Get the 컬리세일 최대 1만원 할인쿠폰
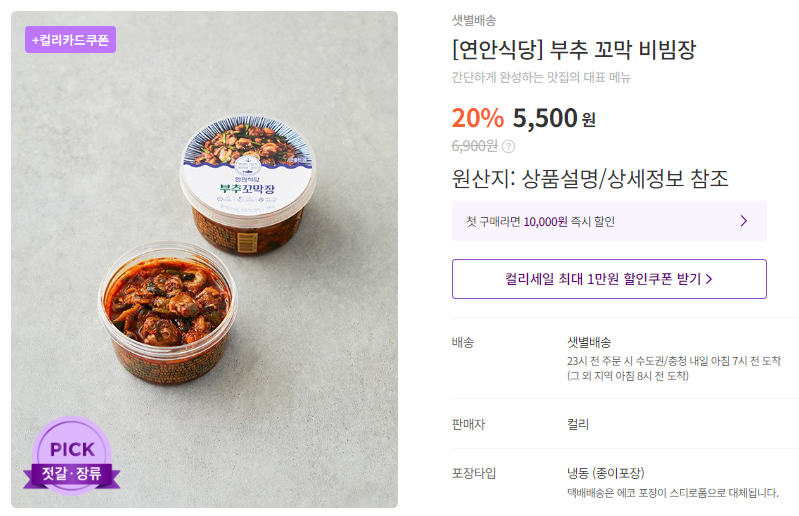 (x=609, y=279)
